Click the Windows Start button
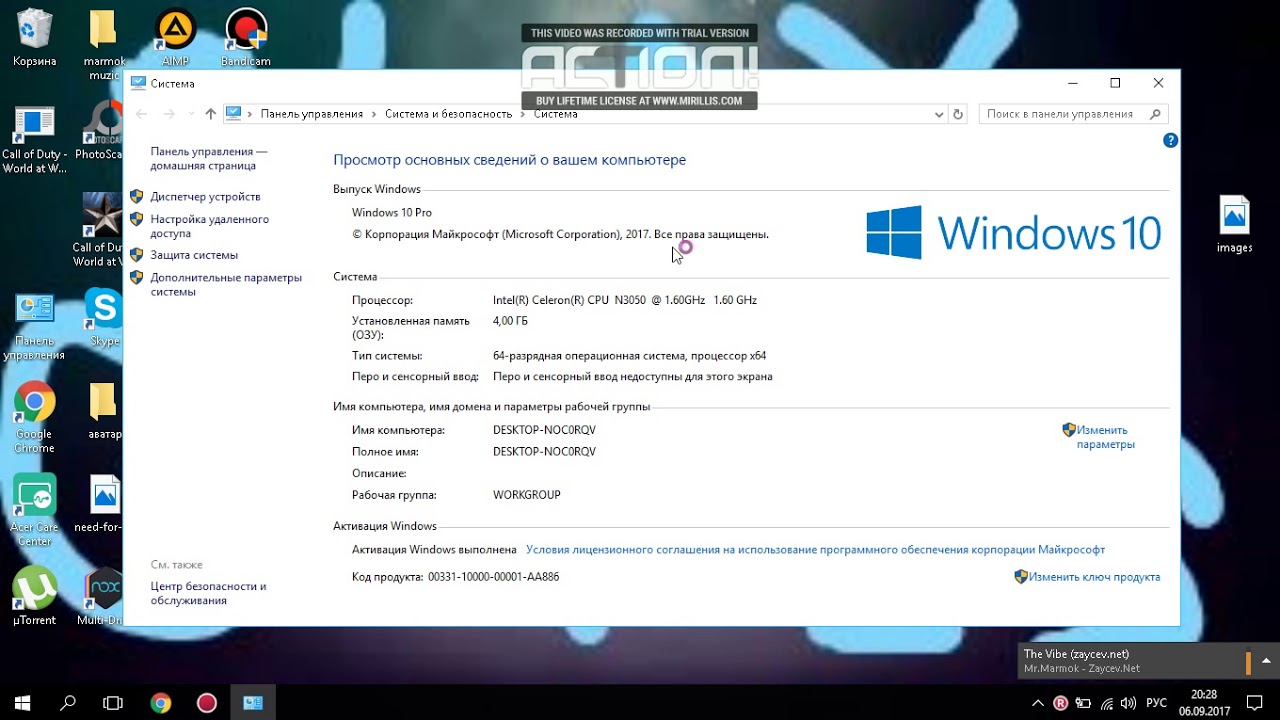Viewport: 1280px width, 720px height. [x=22, y=703]
